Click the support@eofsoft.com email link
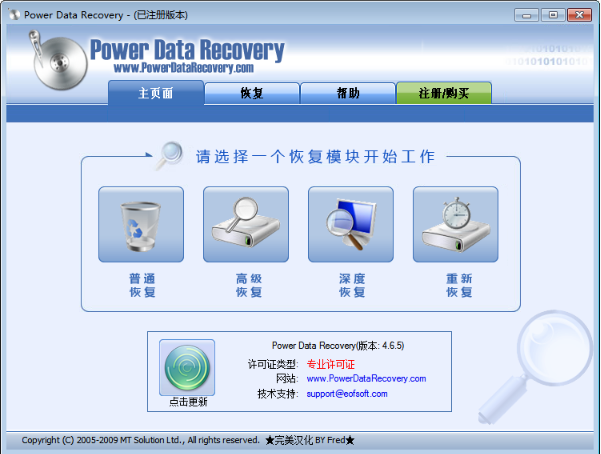Image resolution: width=601 pixels, height=454 pixels. [347, 394]
